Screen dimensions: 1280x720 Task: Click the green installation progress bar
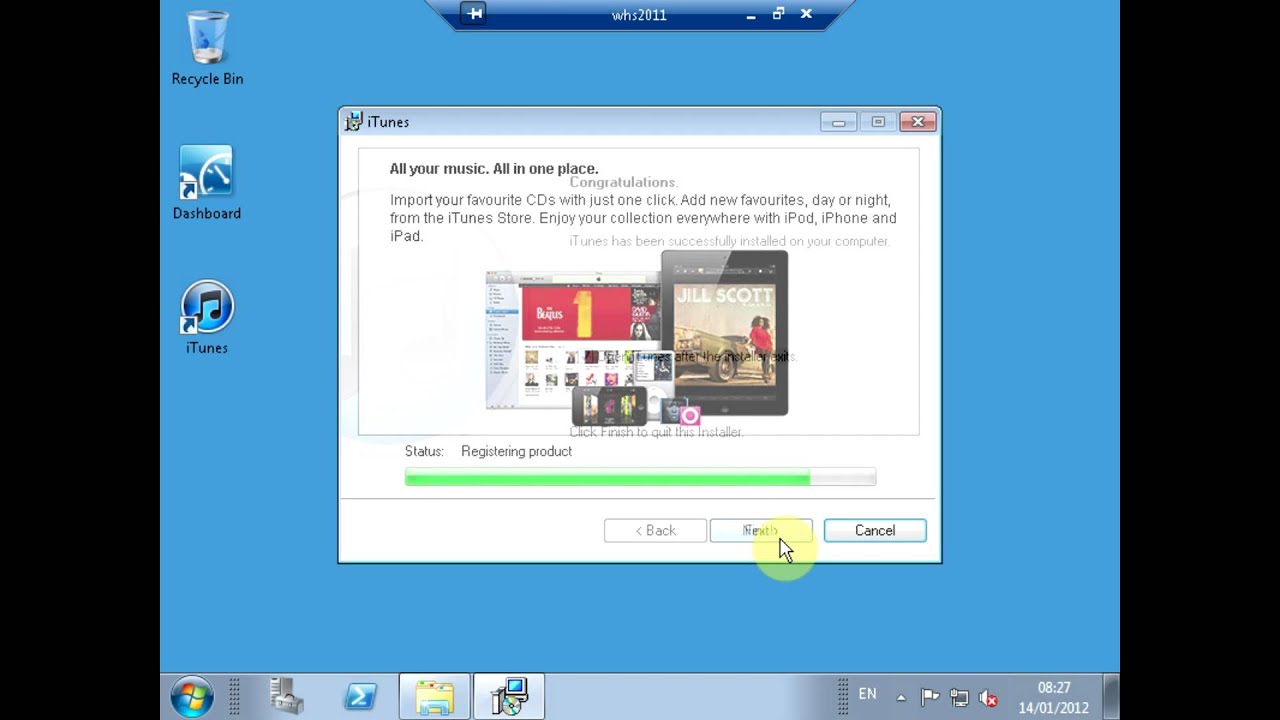point(640,478)
